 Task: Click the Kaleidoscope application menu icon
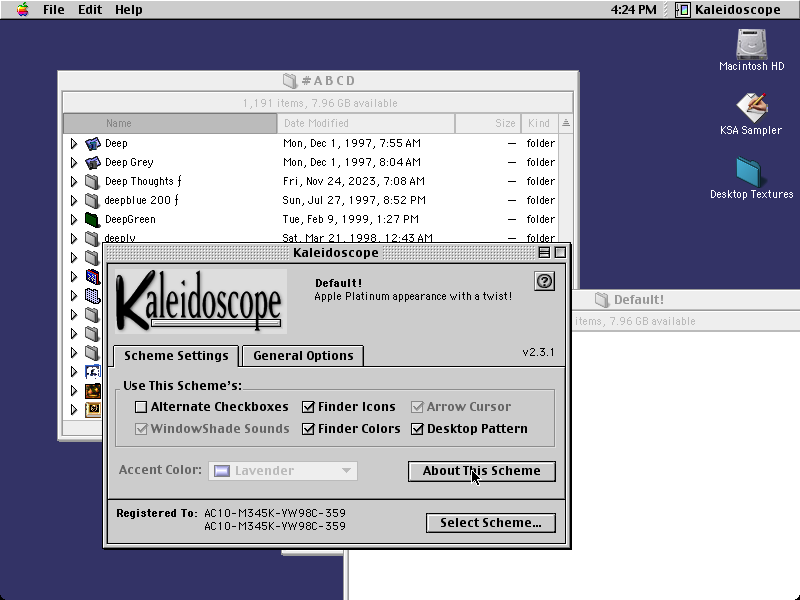pos(683,10)
